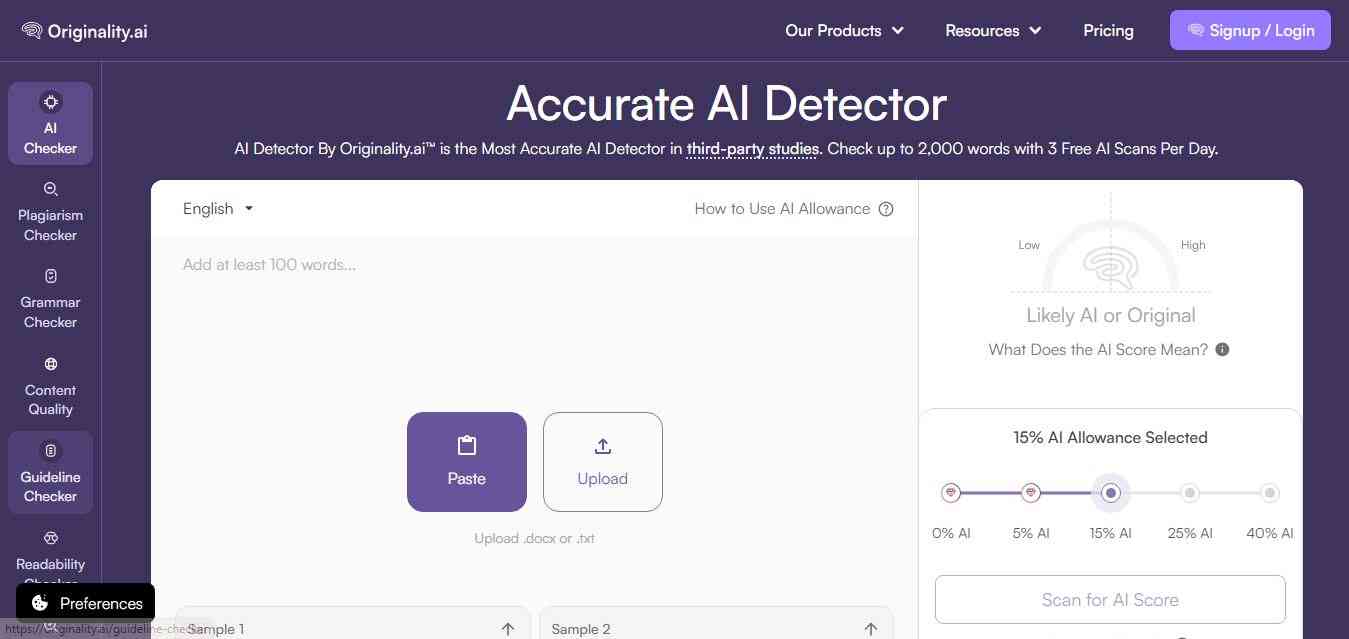Select the 25% AI allowance option
Screen dimensions: 1349x639
tap(1190, 493)
